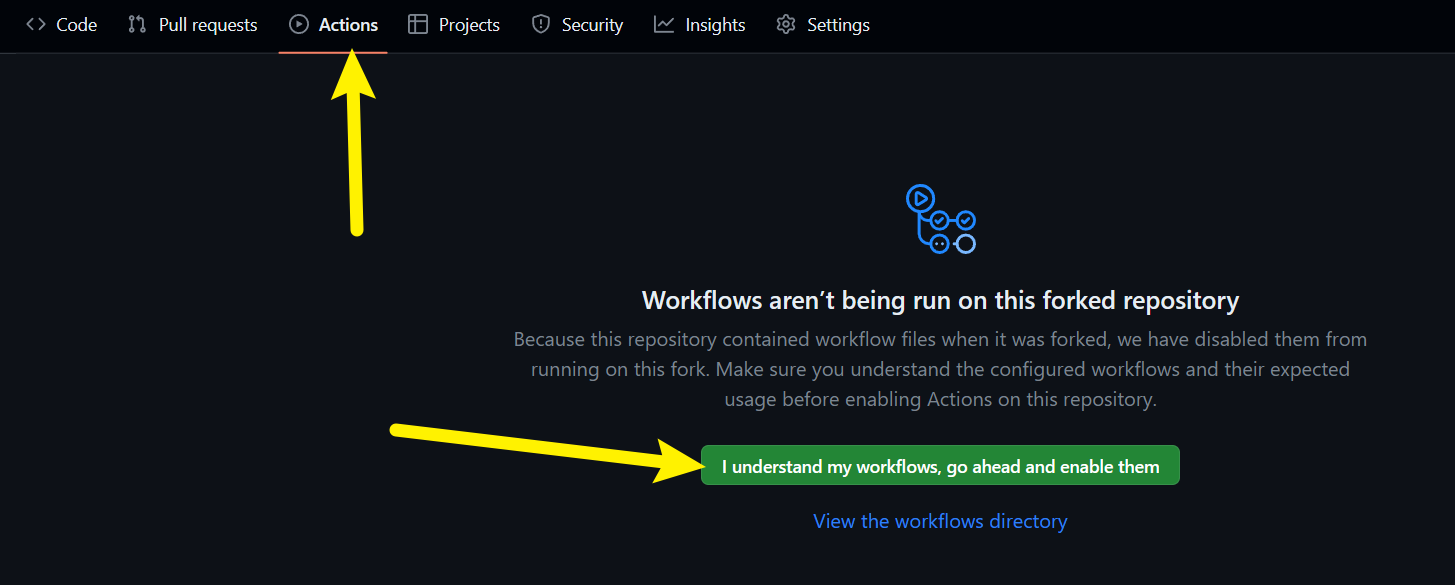Screen dimensions: 1455x585
Task: Show the Insights tab
Action: [715, 25]
